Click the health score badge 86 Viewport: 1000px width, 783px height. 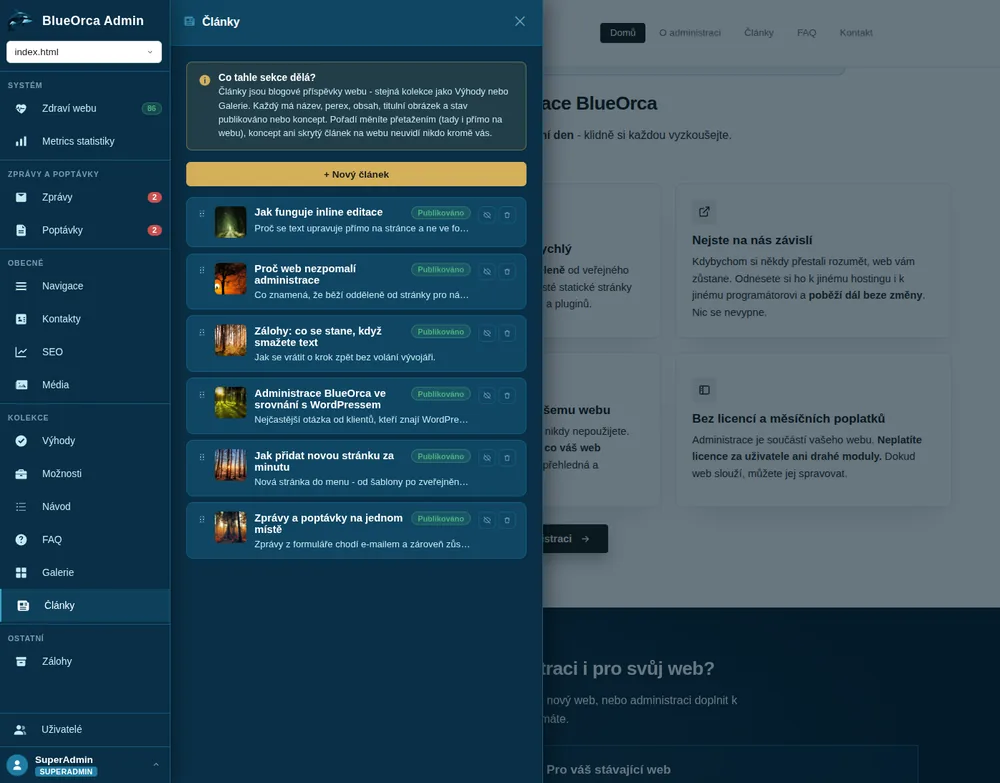(151, 108)
